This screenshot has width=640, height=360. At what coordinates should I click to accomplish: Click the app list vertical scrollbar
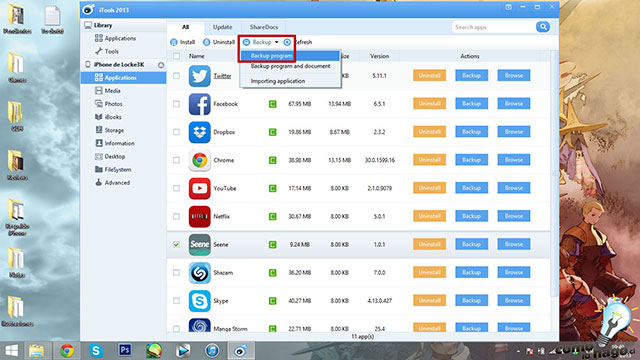tap(554, 173)
